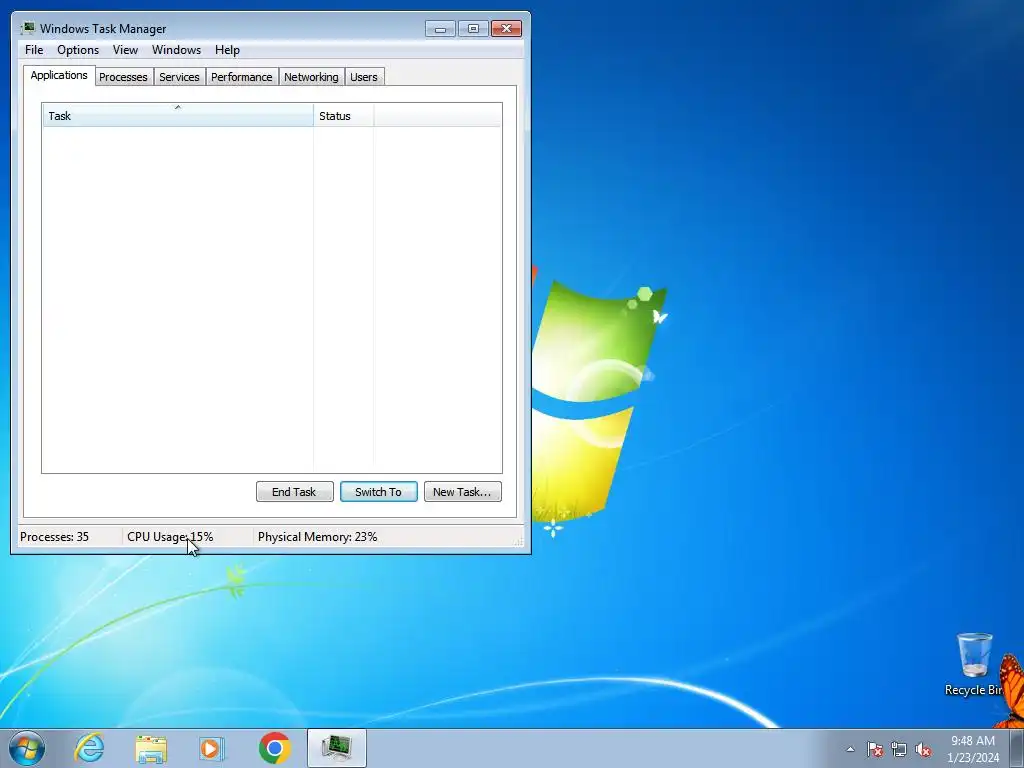This screenshot has width=1024, height=768.
Task: Sort by the Status column header
Action: (x=344, y=116)
